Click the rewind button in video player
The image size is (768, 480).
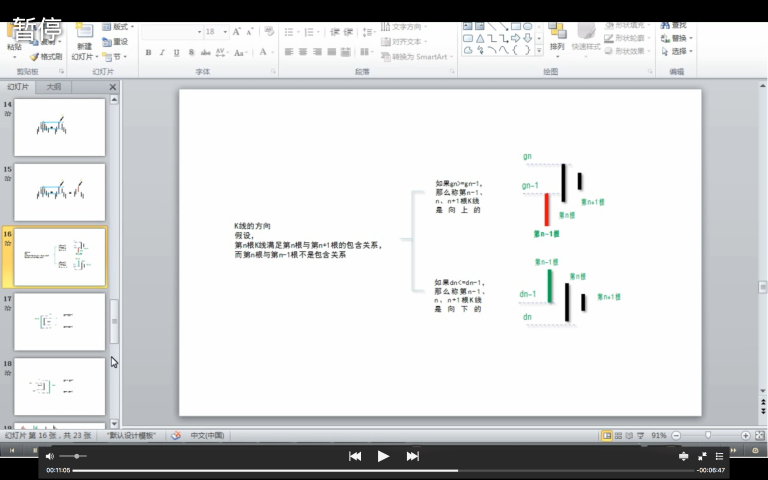click(354, 456)
